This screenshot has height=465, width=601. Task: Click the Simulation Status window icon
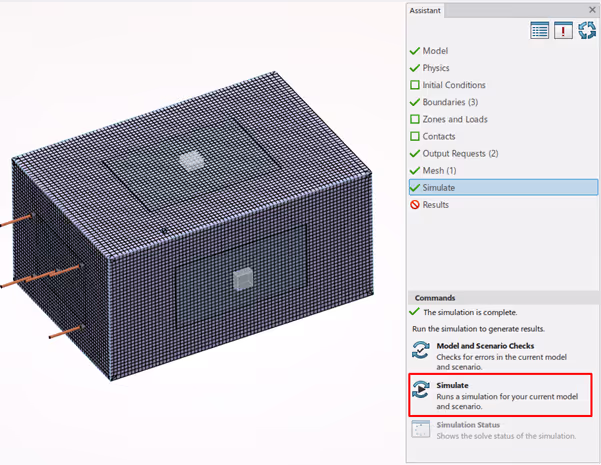(421, 429)
